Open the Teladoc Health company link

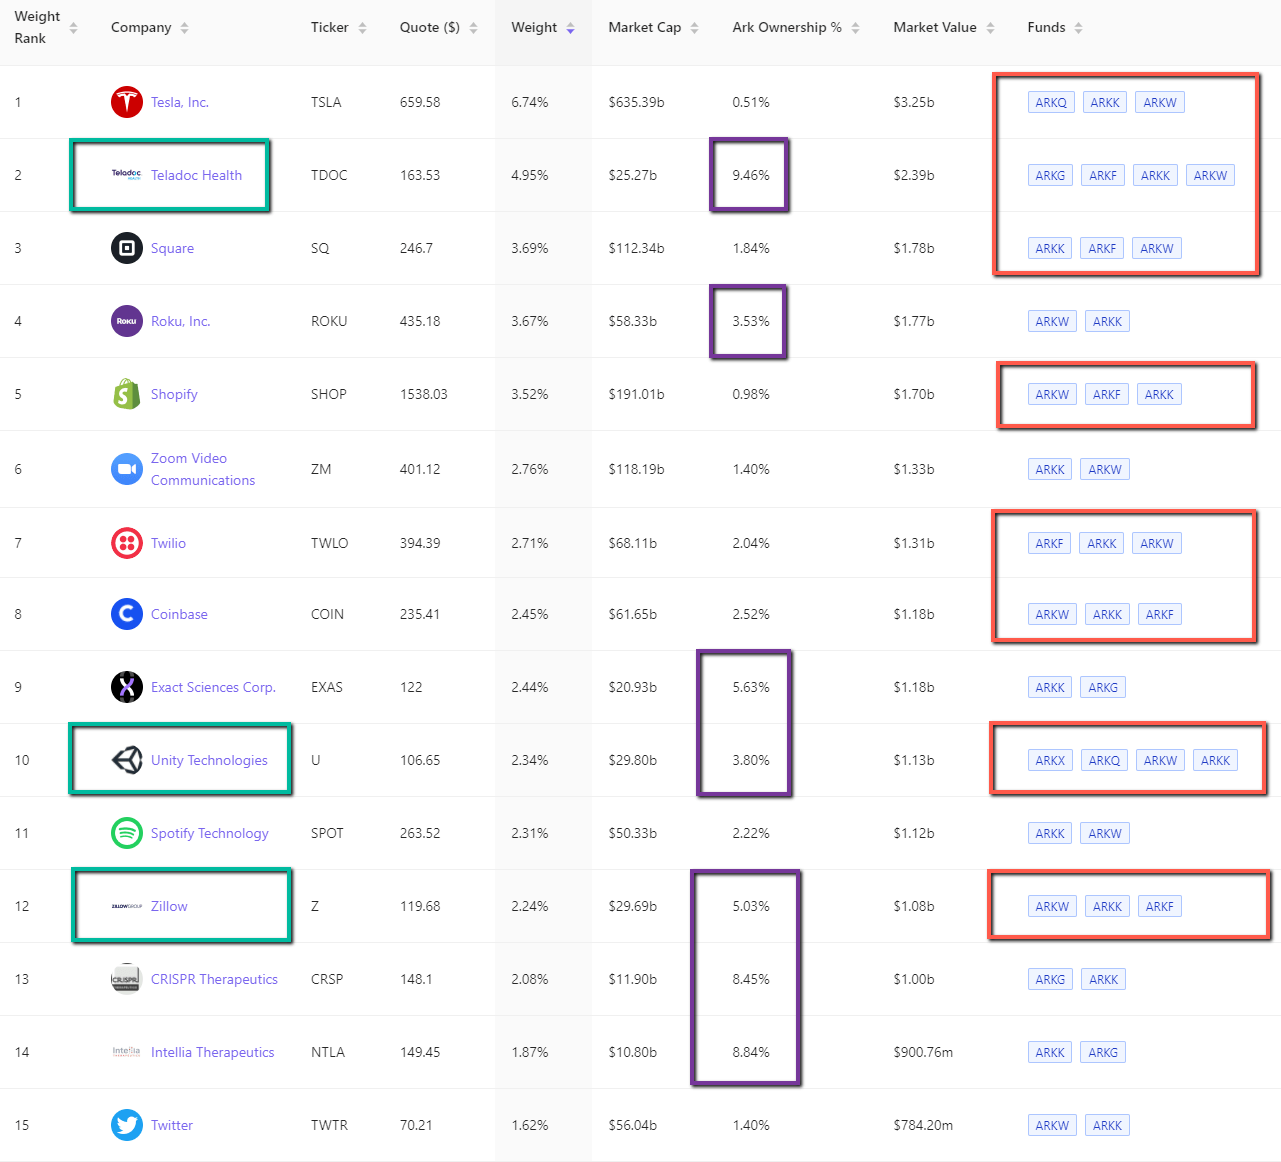[196, 175]
